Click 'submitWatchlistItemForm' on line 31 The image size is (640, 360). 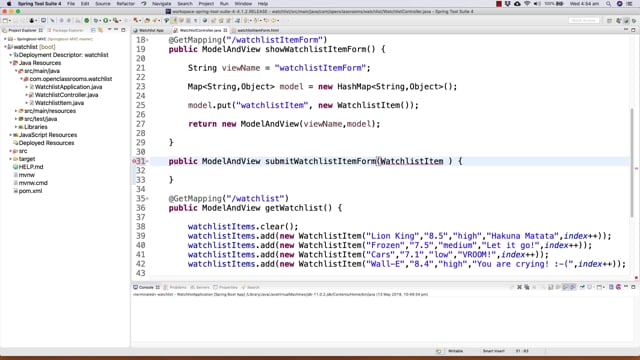click(x=321, y=161)
